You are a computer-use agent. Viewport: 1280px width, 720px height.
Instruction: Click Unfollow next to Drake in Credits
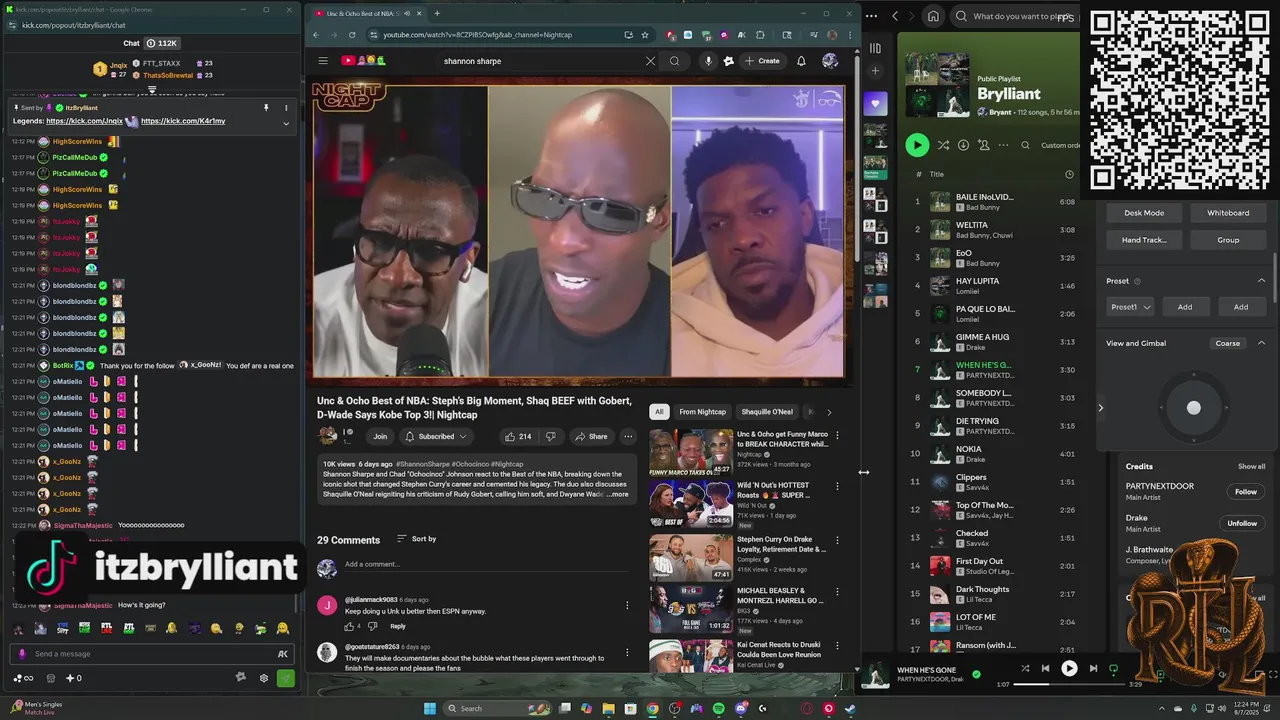coord(1242,523)
